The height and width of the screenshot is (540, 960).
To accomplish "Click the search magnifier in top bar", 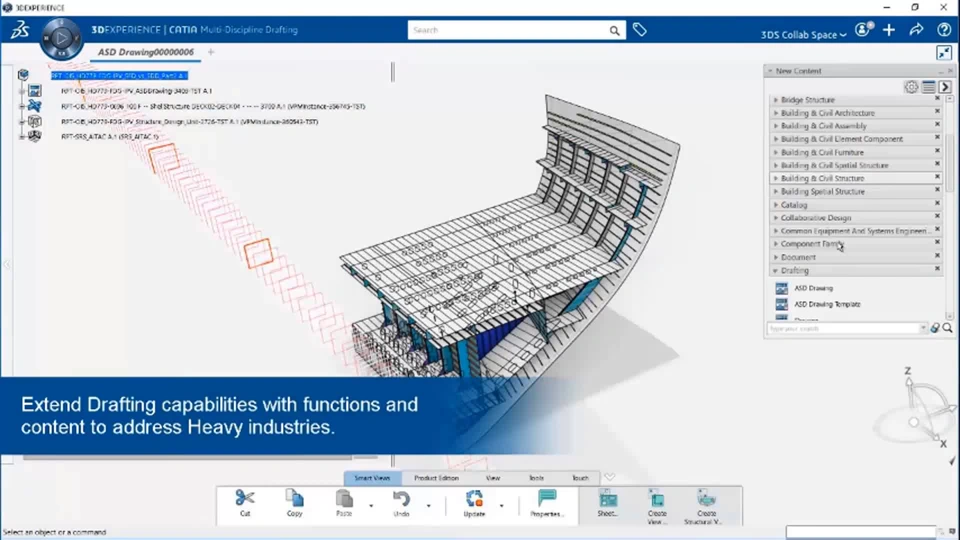I will click(614, 31).
